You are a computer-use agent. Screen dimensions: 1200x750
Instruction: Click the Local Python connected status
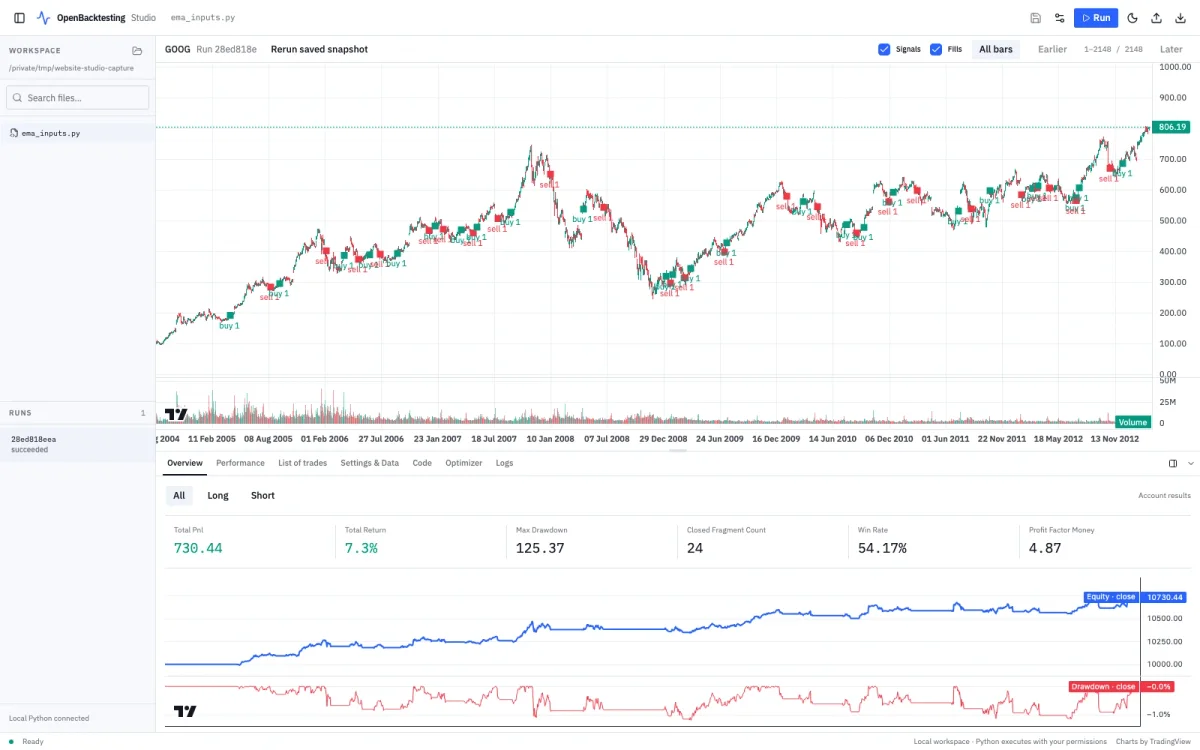[49, 718]
